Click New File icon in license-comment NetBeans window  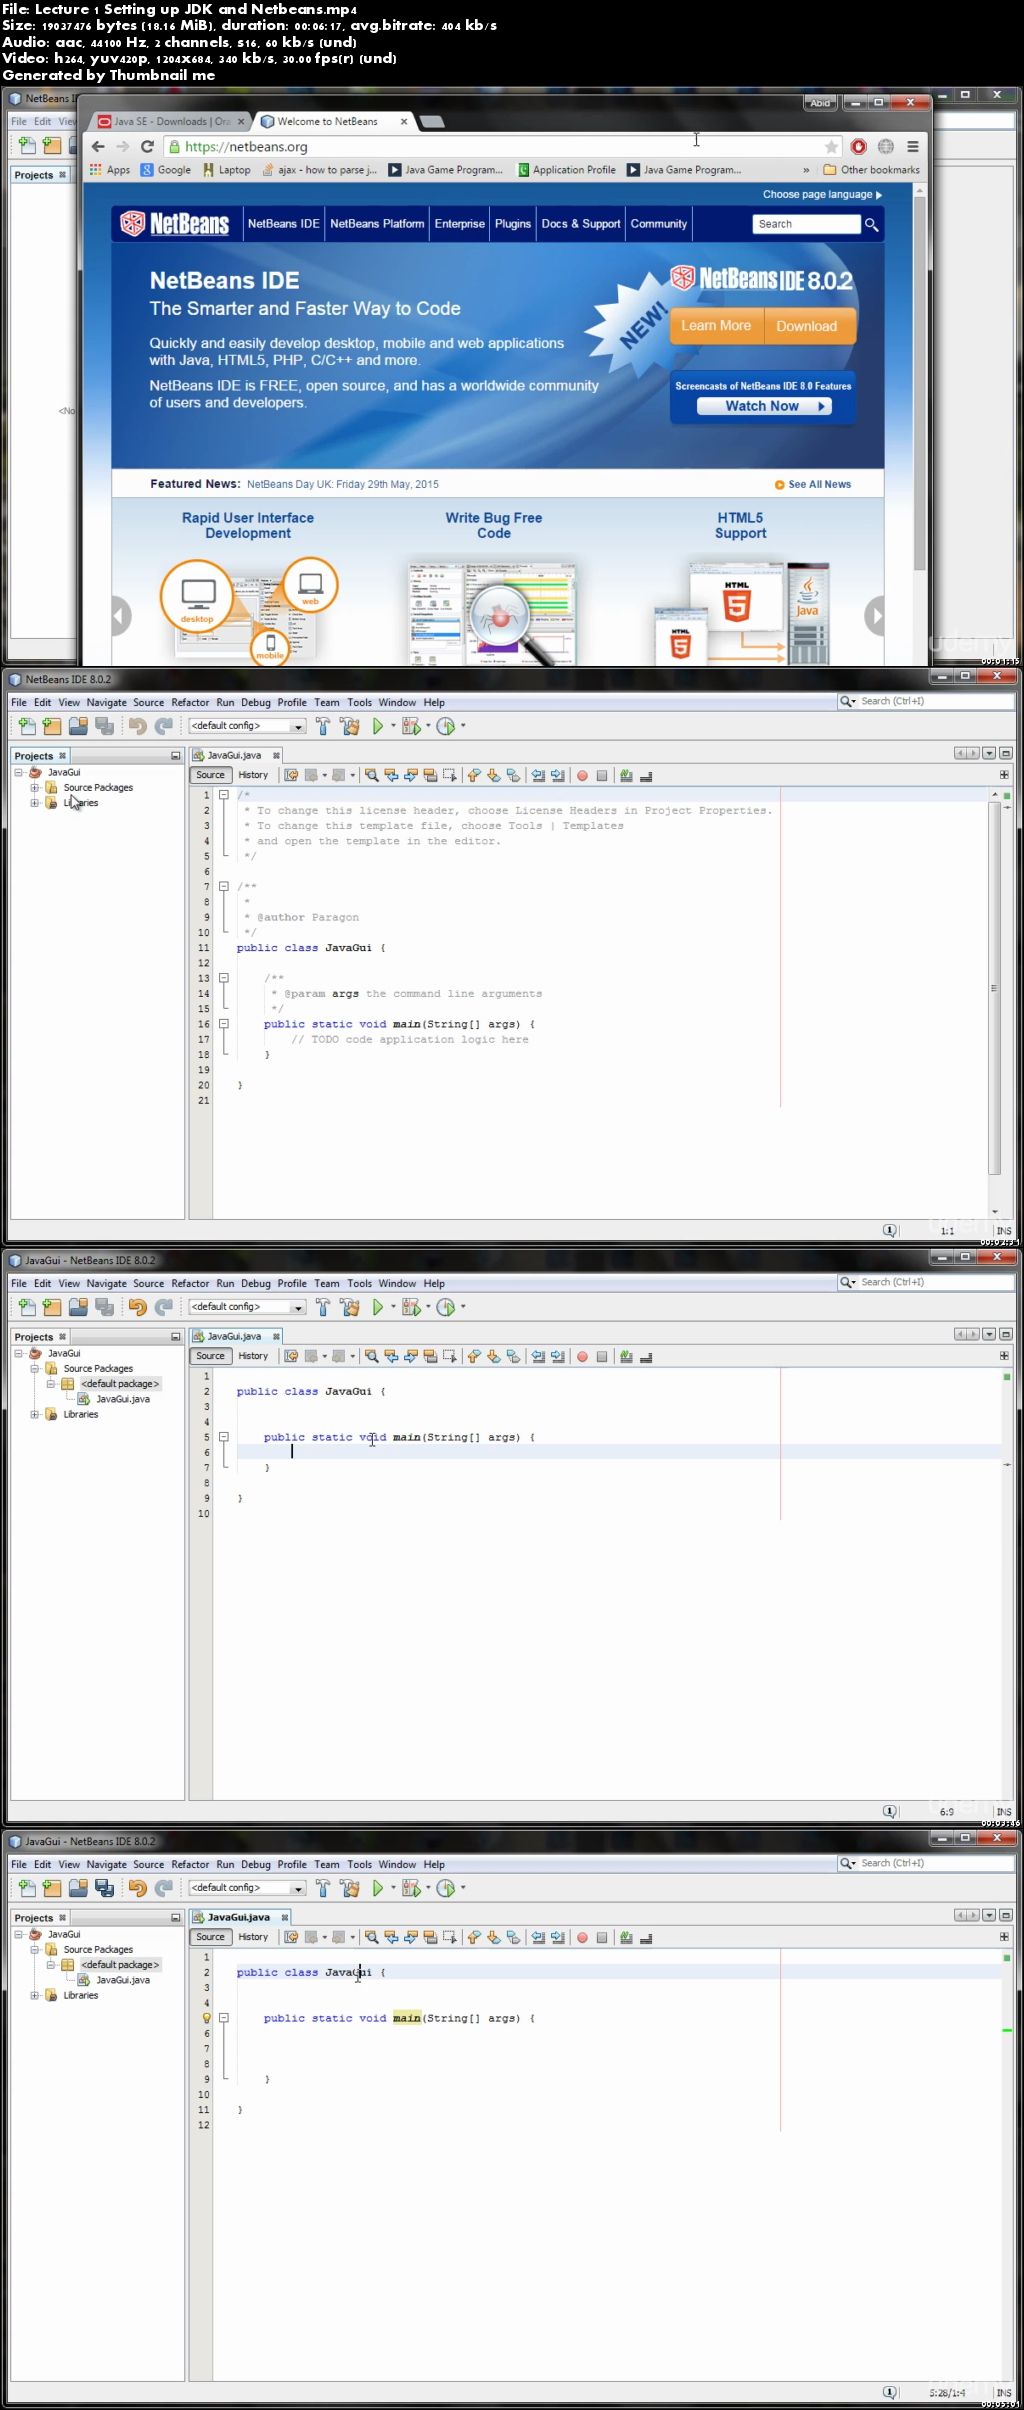coord(27,726)
